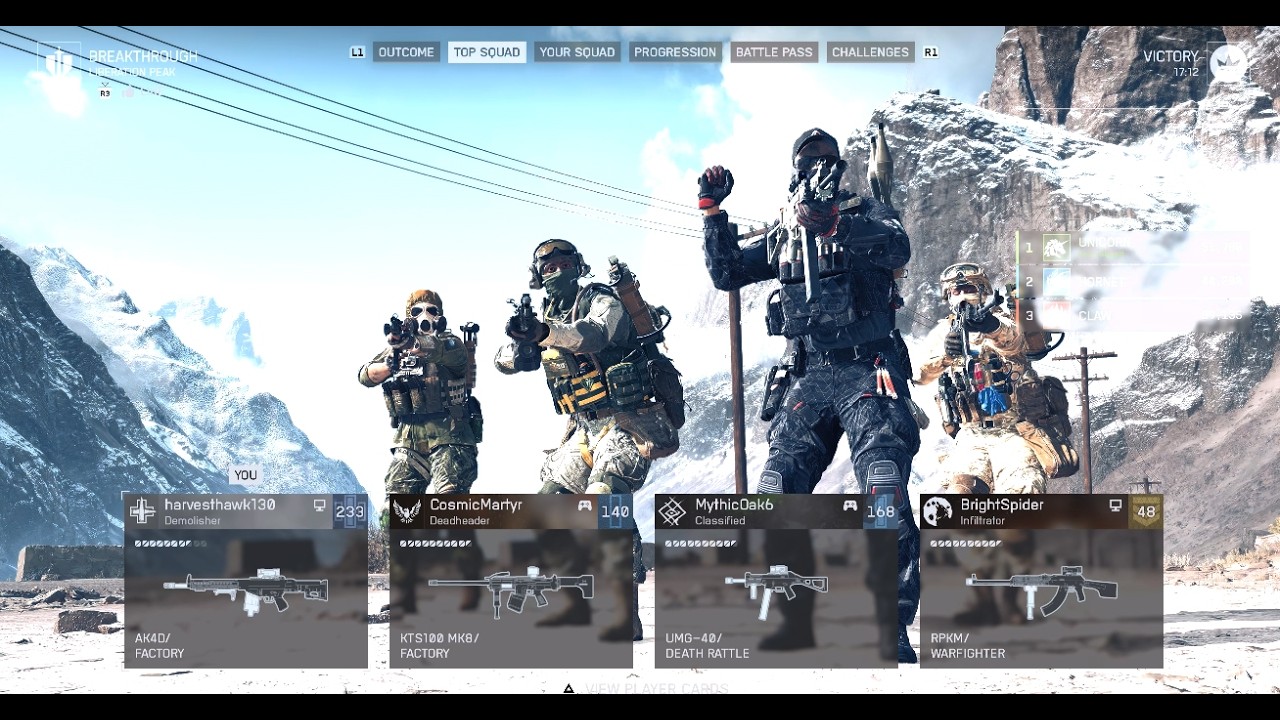This screenshot has width=1280, height=720.
Task: Go to the BATTLE PASS tab
Action: coord(774,52)
